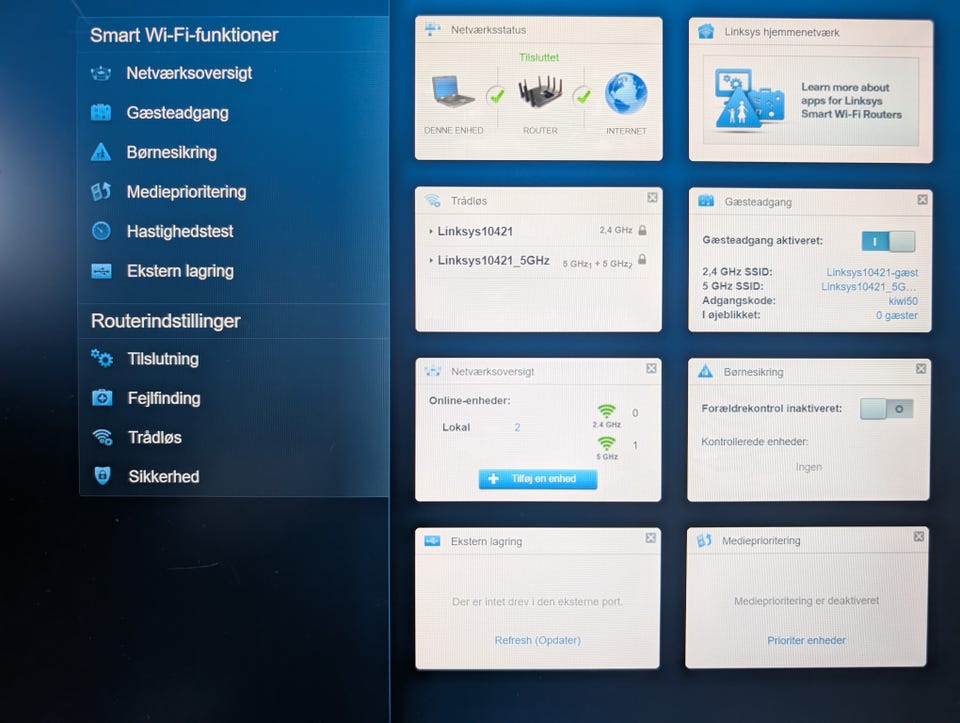Click the Gæsteadgang sidebar icon
This screenshot has width=960, height=723.
pyautogui.click(x=101, y=113)
